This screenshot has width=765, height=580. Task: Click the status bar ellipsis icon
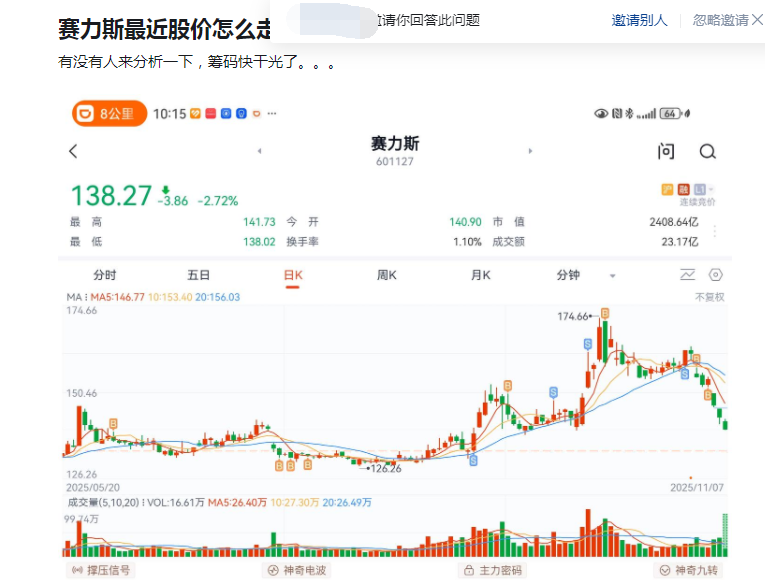pos(272,114)
